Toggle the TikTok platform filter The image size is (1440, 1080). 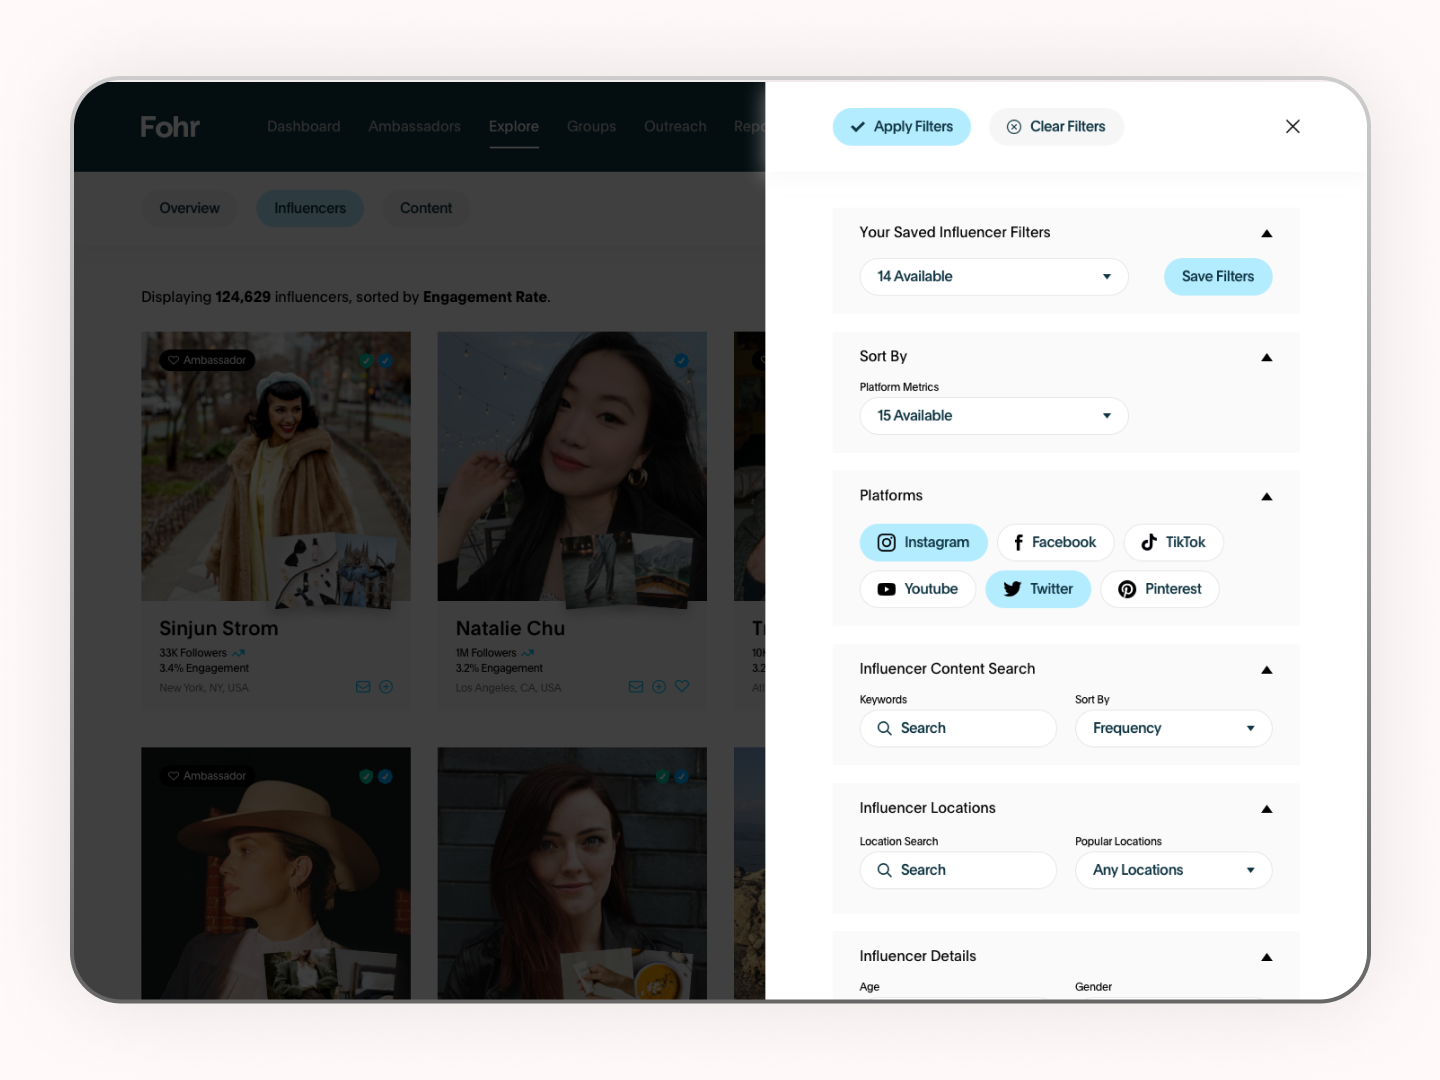point(1173,542)
